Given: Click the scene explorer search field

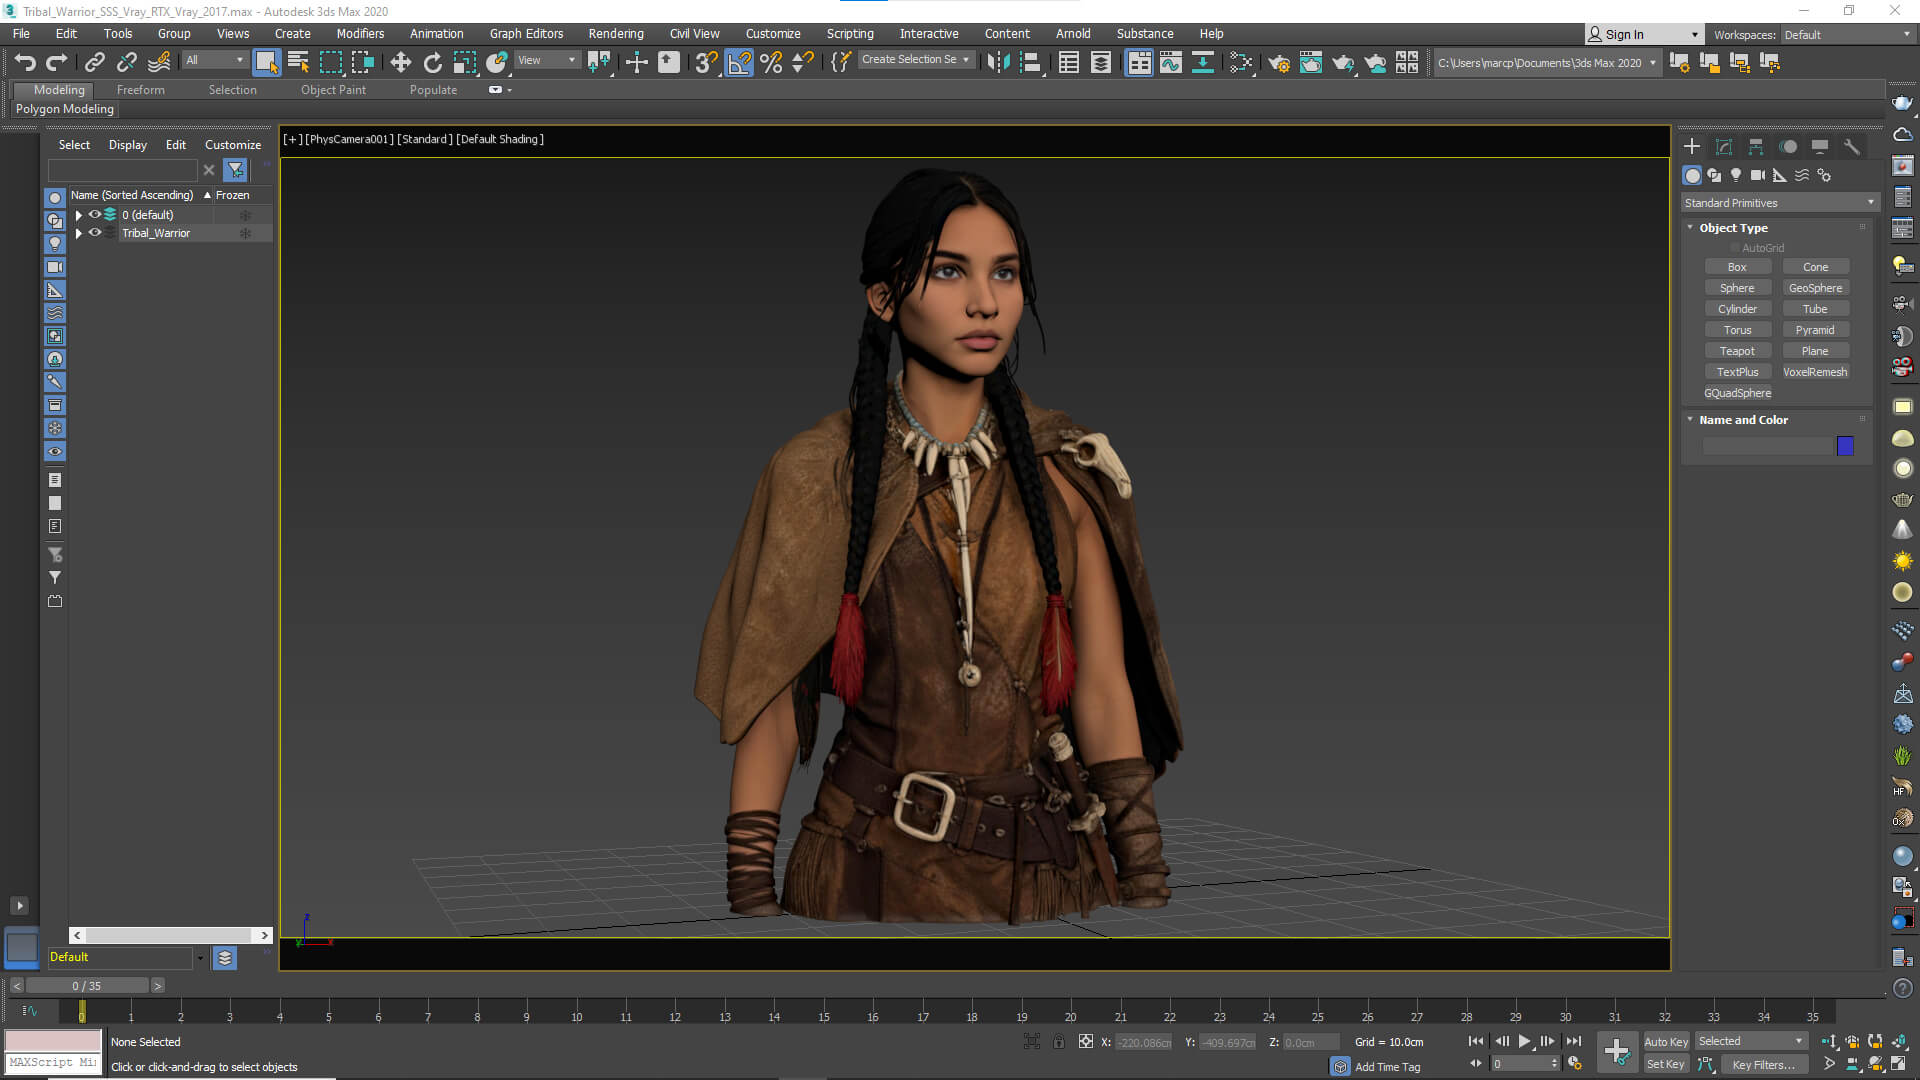Looking at the screenshot, I should pyautogui.click(x=123, y=171).
